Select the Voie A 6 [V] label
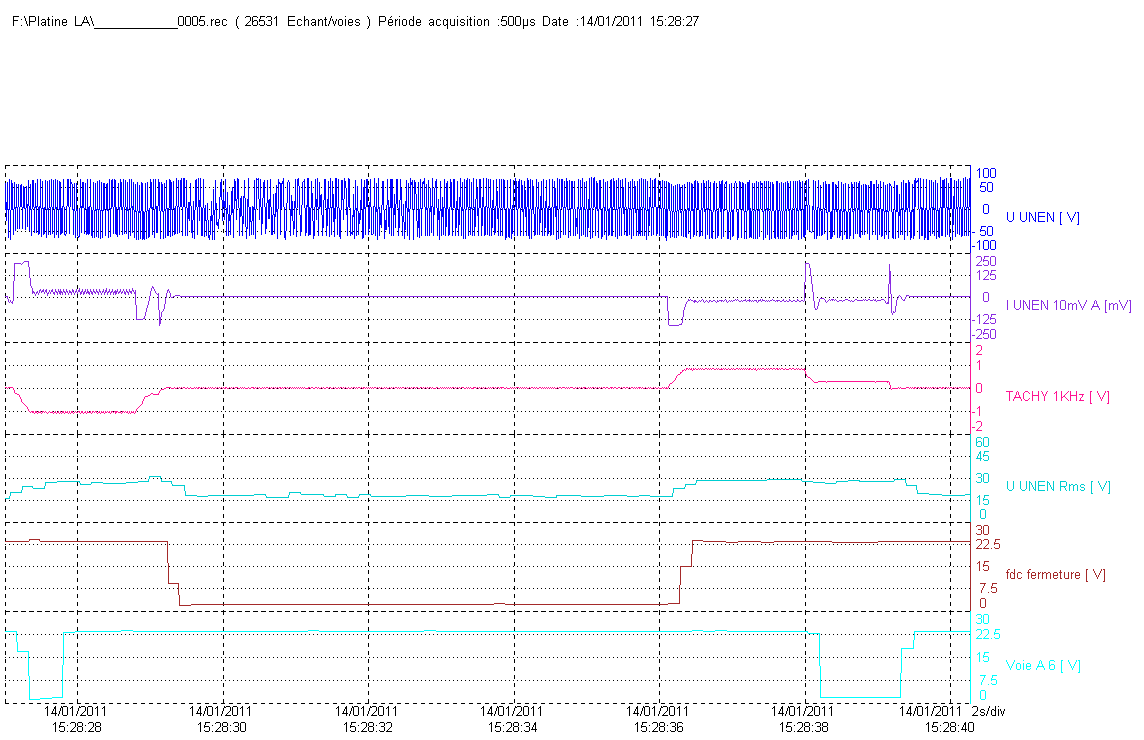Viewport: 1144px width, 740px height. (1043, 665)
